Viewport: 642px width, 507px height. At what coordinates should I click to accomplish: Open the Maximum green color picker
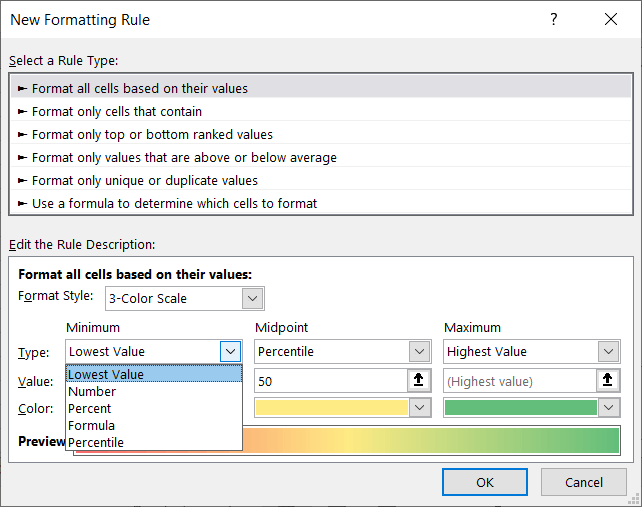click(x=608, y=408)
